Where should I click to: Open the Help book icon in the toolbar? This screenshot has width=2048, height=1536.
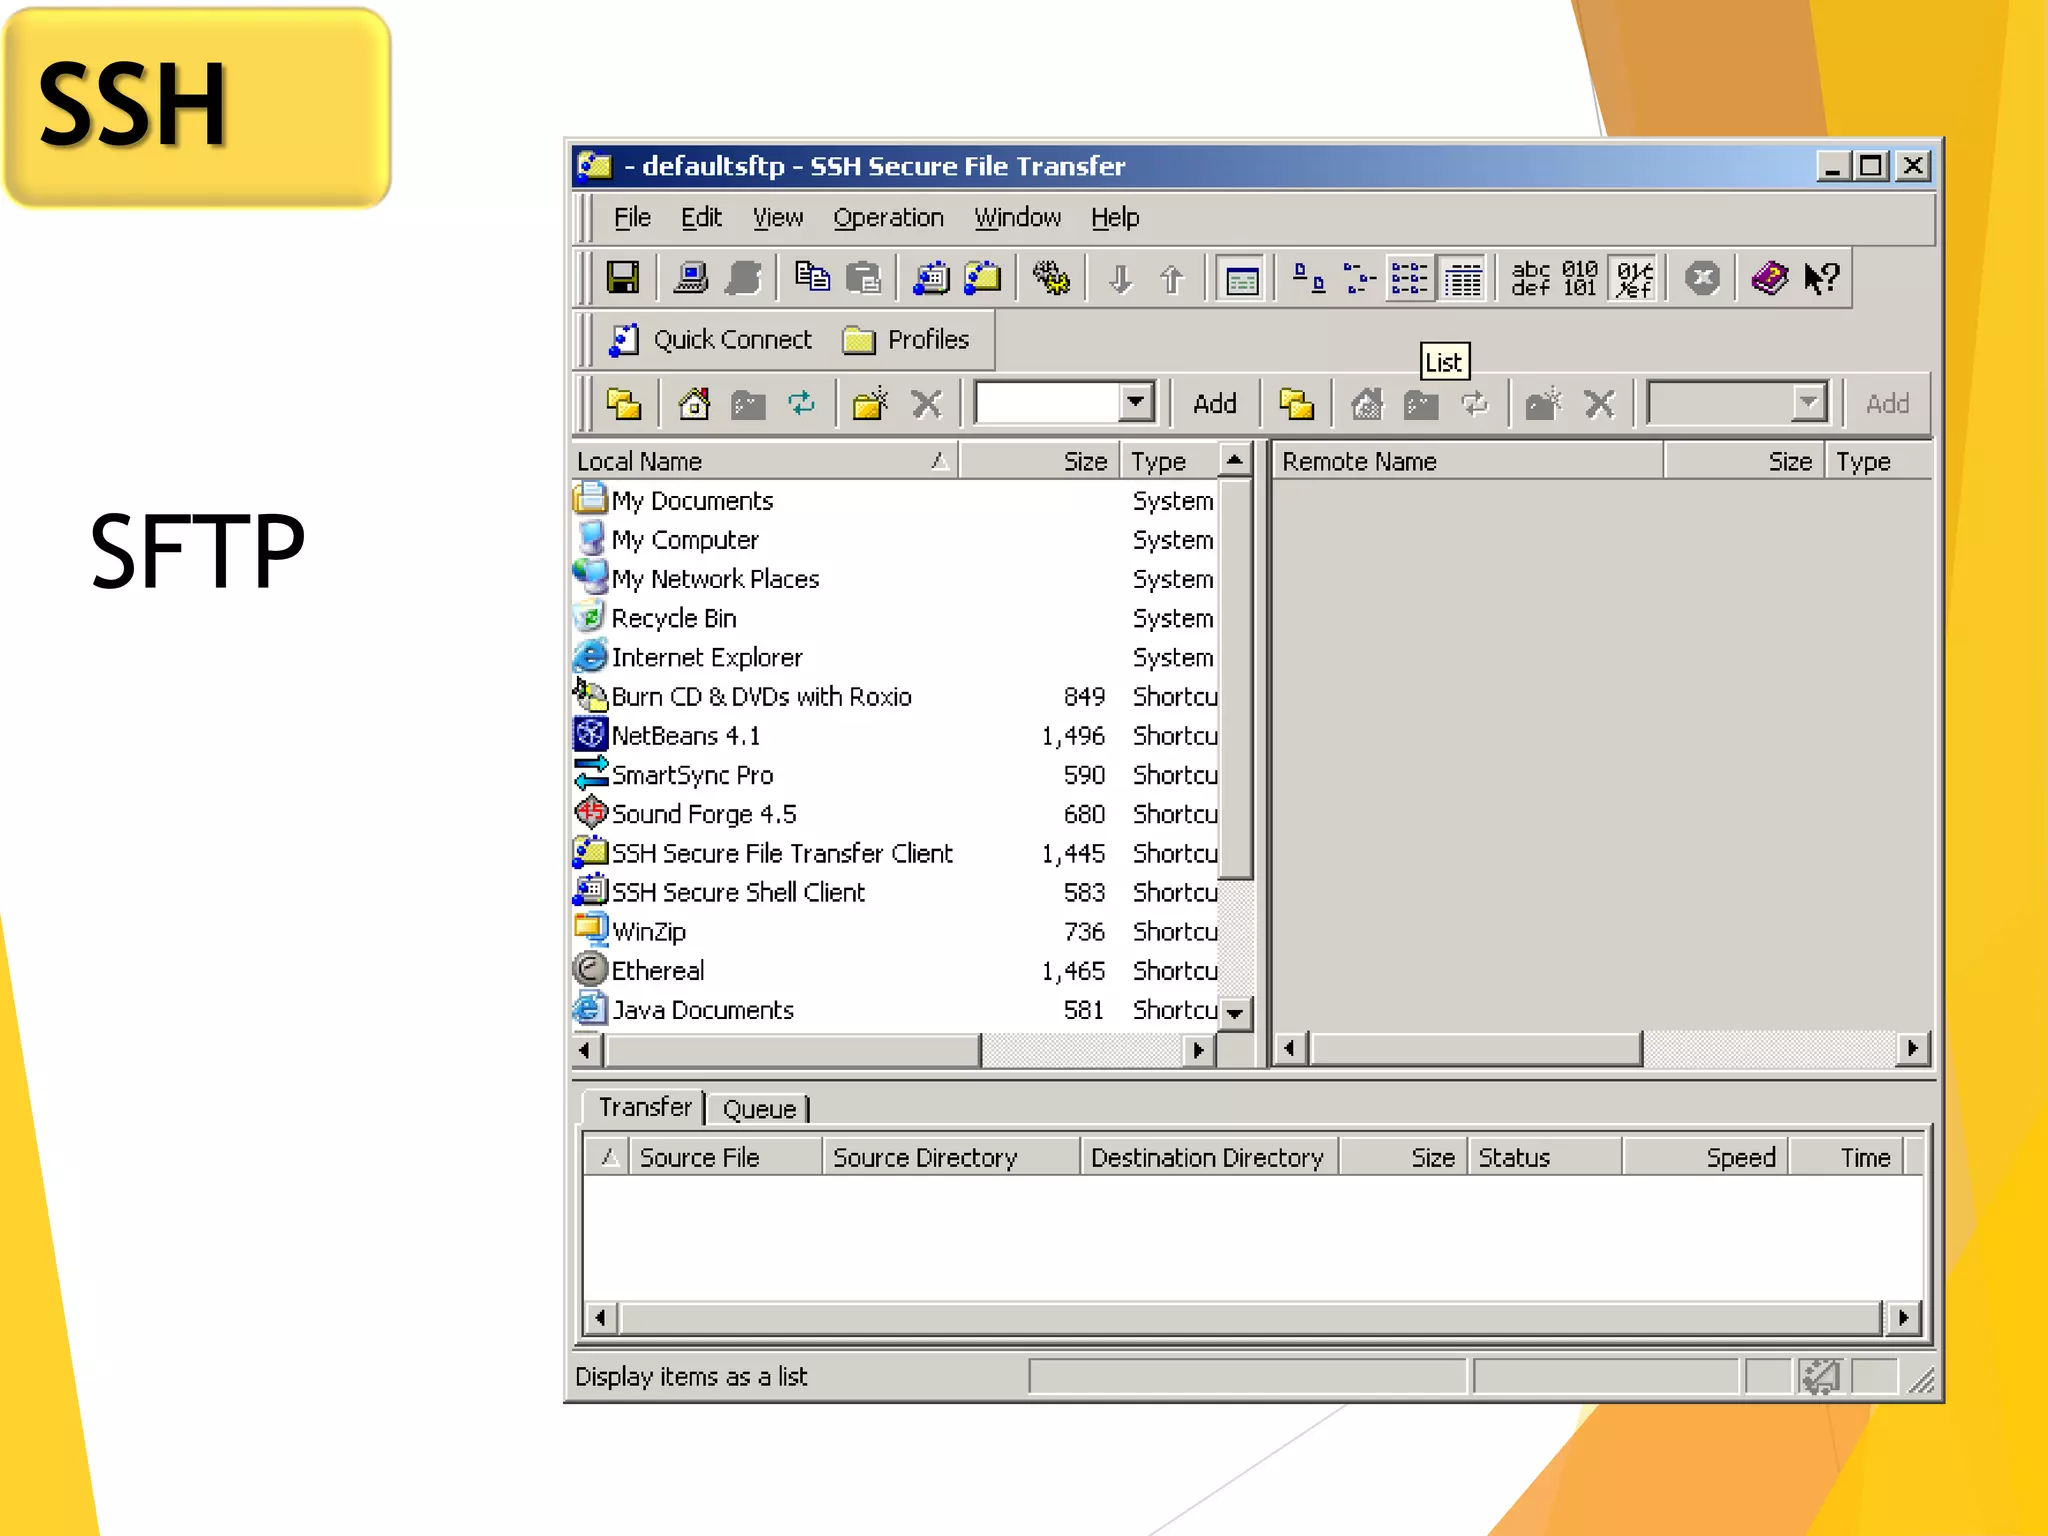pyautogui.click(x=1769, y=278)
